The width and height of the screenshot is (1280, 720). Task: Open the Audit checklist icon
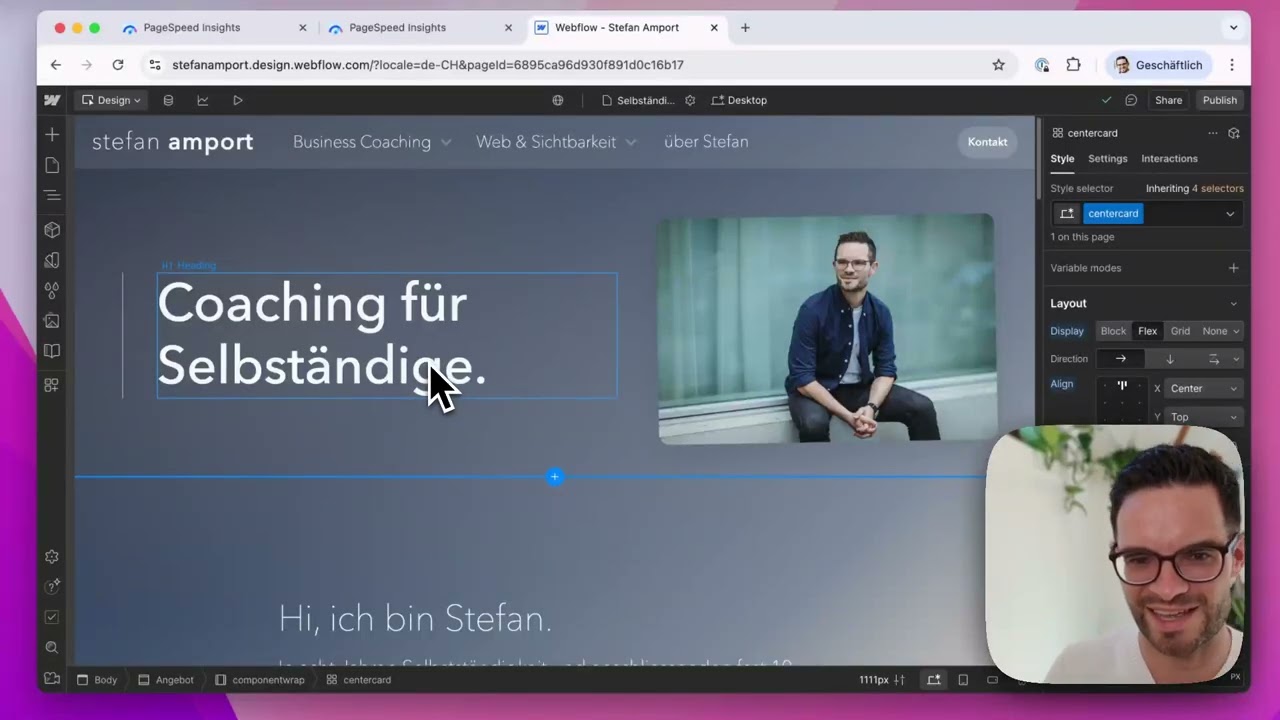coord(52,617)
